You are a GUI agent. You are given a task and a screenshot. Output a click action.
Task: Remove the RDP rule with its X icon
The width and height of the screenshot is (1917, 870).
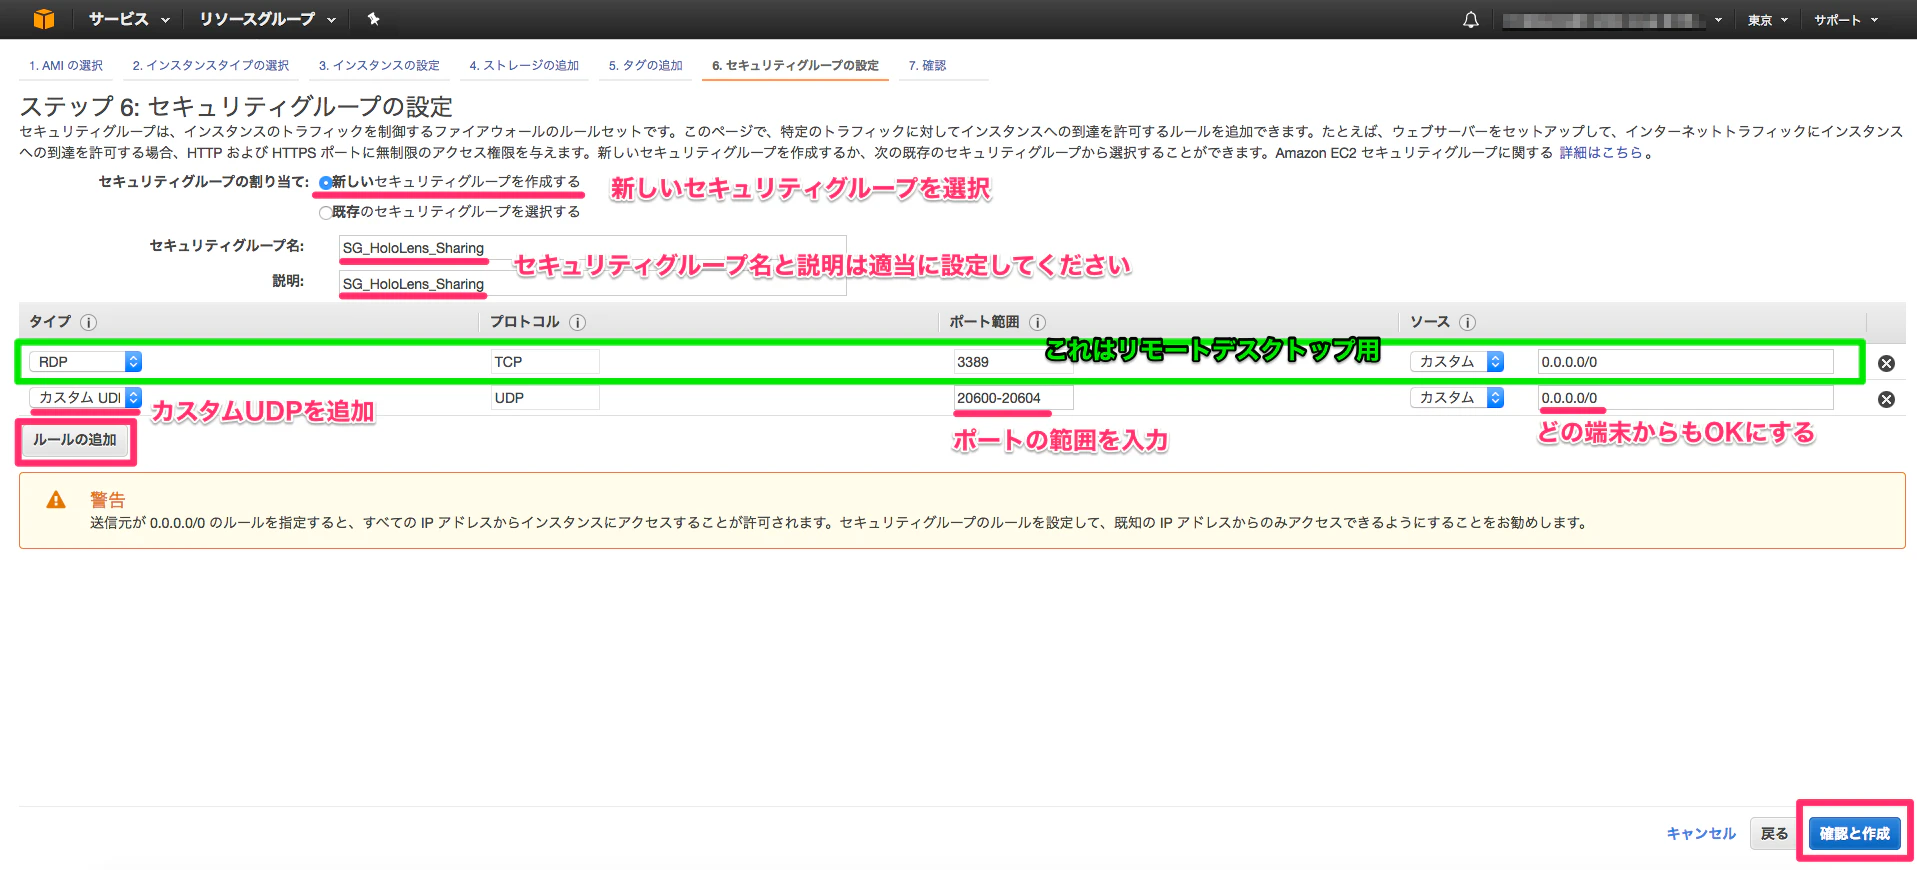pos(1886,363)
